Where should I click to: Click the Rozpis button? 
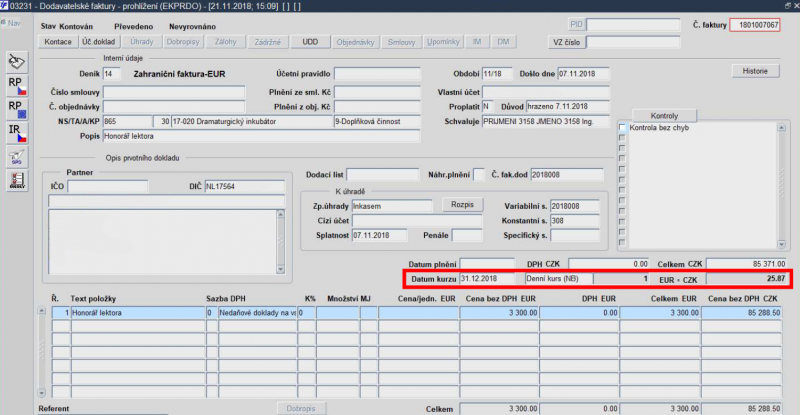[462, 205]
